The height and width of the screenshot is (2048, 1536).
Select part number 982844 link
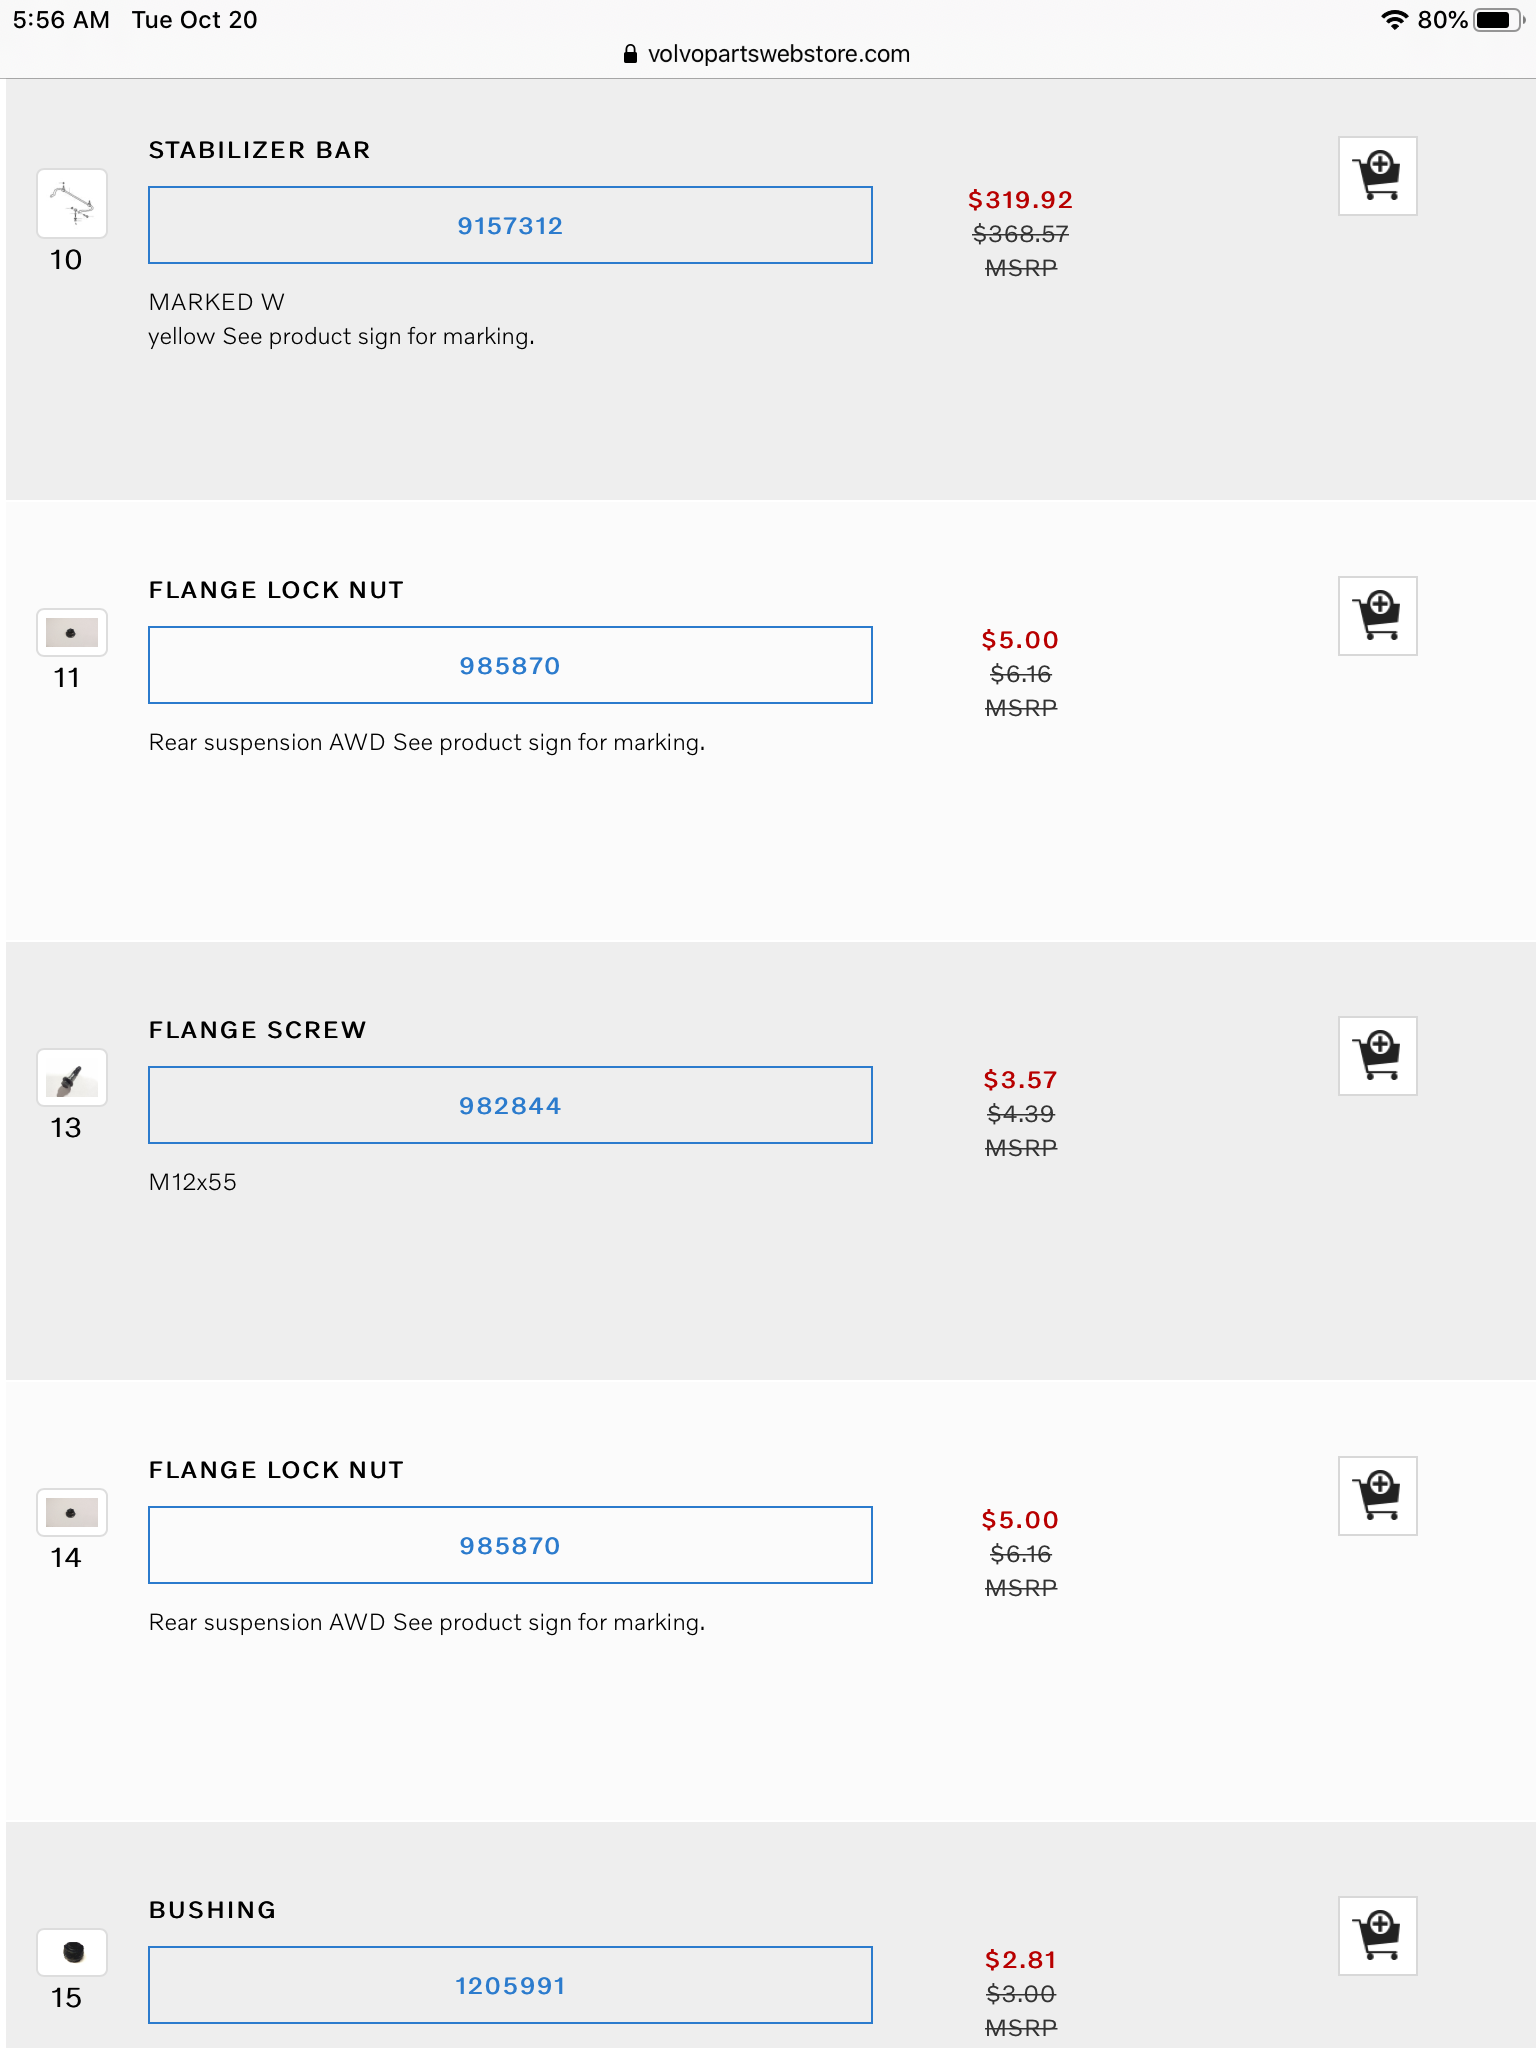(x=510, y=1106)
